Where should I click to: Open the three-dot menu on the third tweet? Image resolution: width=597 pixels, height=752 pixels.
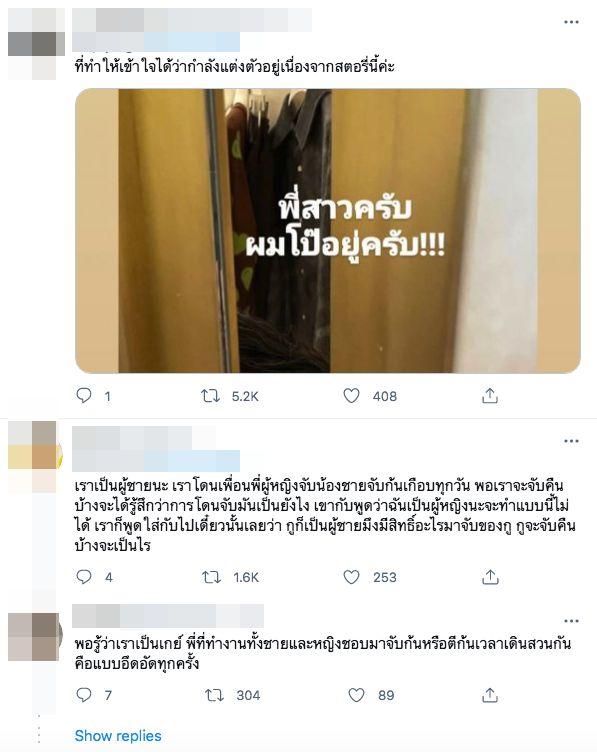coord(571,621)
